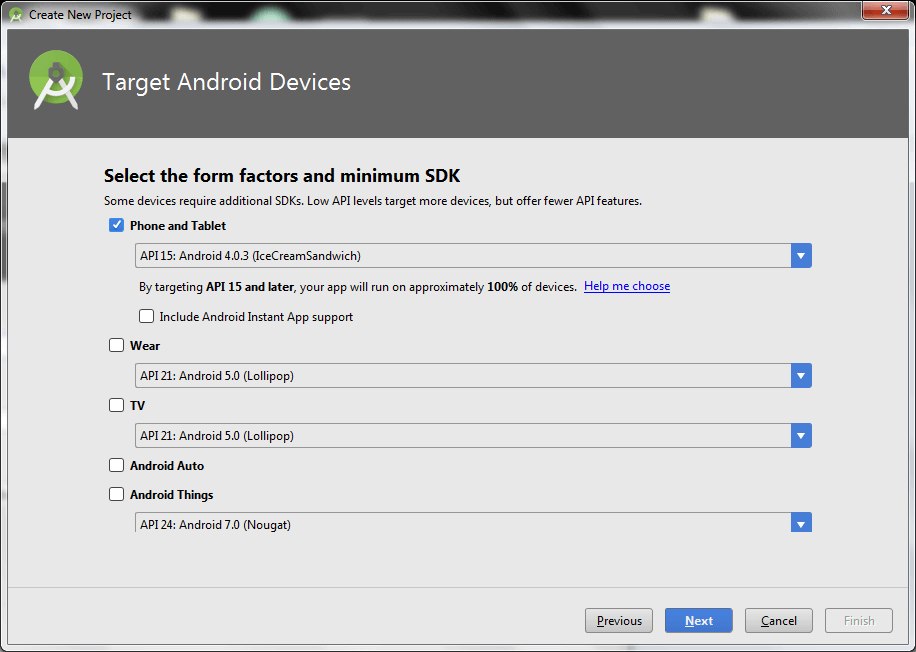Close the Create New Project window

tap(884, 11)
